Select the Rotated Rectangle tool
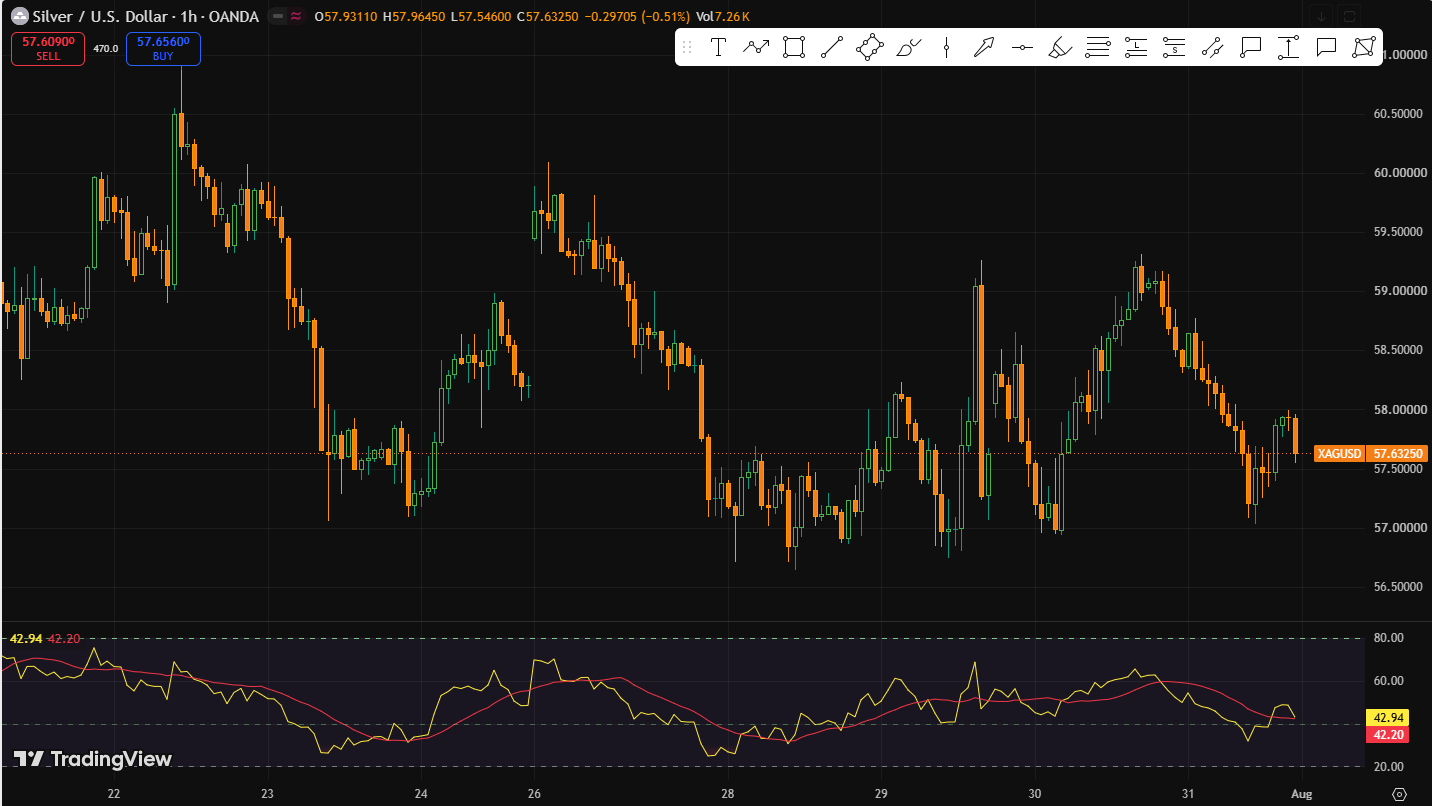The height and width of the screenshot is (806, 1432). 870,47
